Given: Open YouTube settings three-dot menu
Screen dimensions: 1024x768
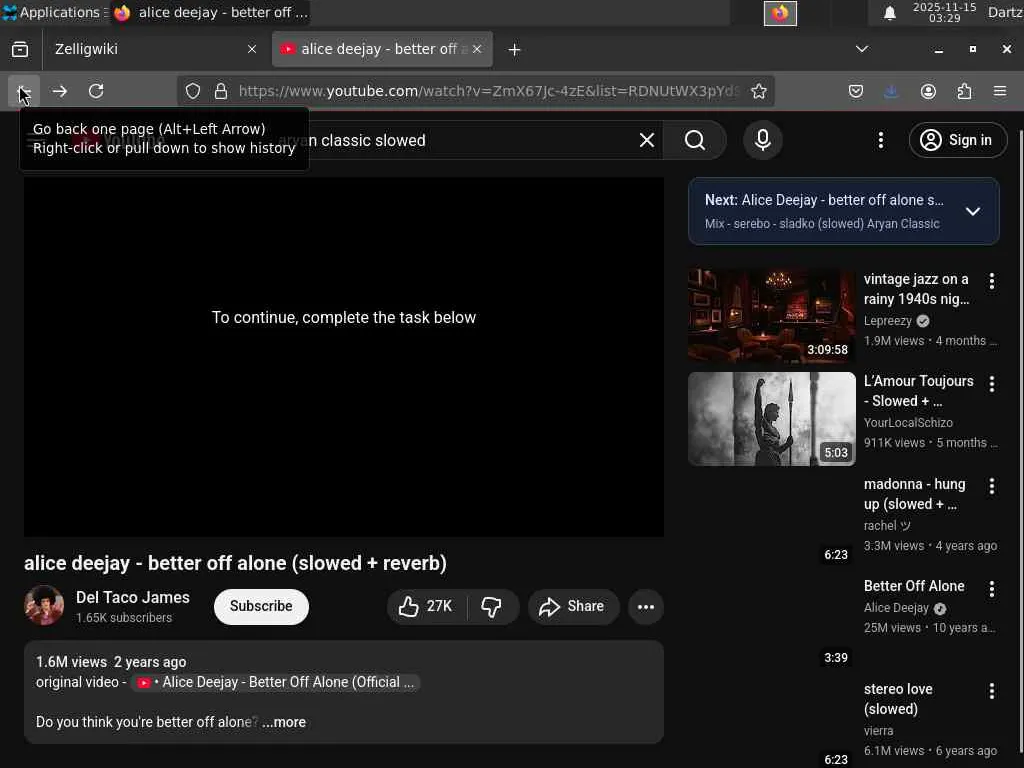Looking at the screenshot, I should point(880,140).
